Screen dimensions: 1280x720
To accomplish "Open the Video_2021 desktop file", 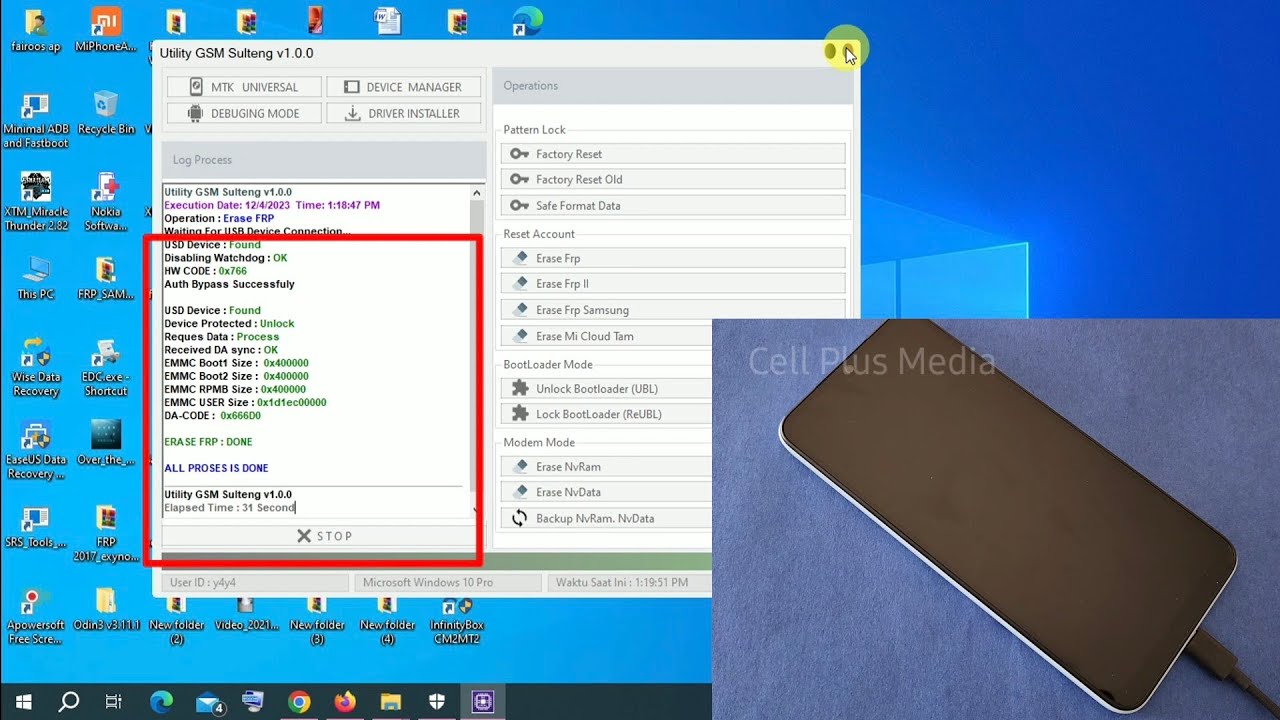I will (x=246, y=614).
